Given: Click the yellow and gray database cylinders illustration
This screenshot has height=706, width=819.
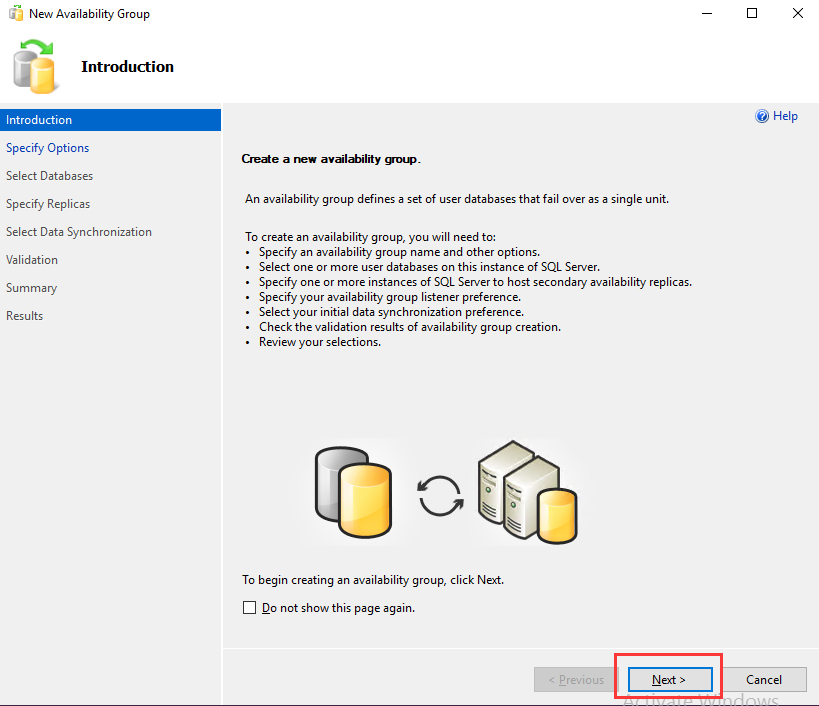Looking at the screenshot, I should (353, 491).
